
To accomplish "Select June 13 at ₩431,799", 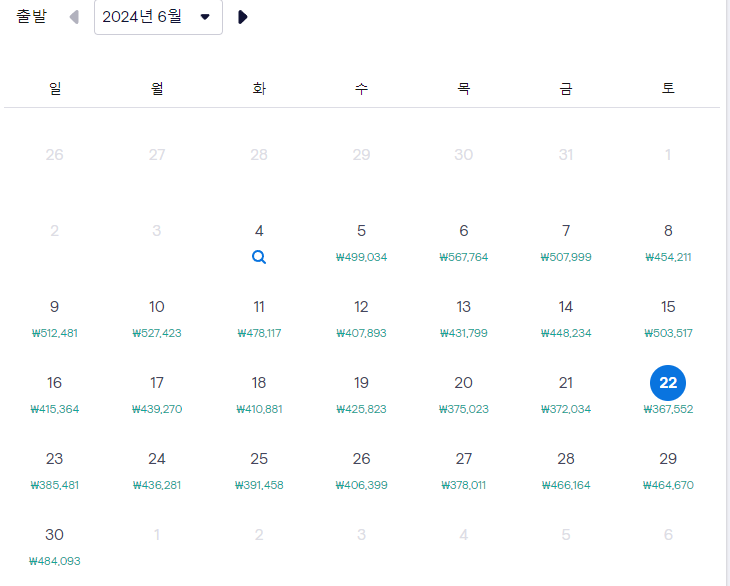I will 464,319.
